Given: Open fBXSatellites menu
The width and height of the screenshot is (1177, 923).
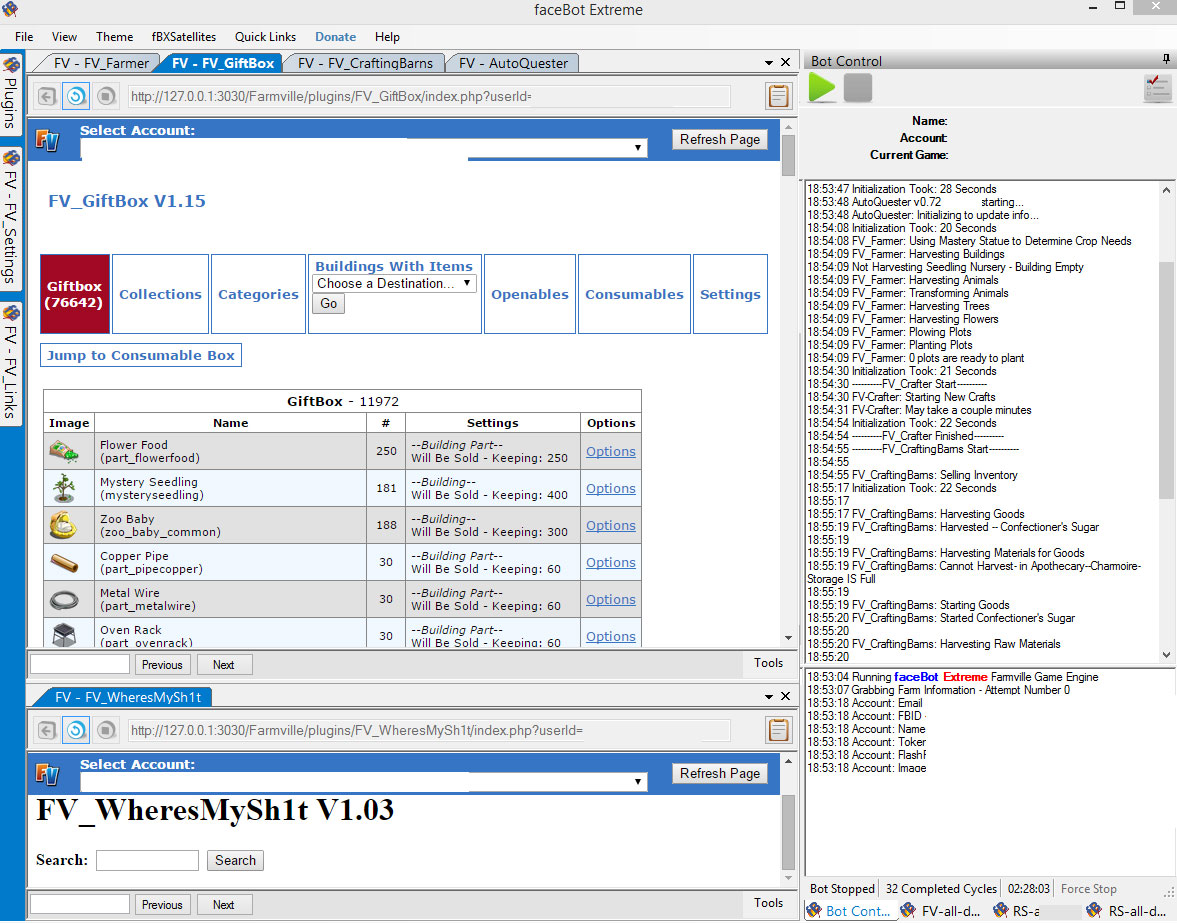Looking at the screenshot, I should point(184,37).
